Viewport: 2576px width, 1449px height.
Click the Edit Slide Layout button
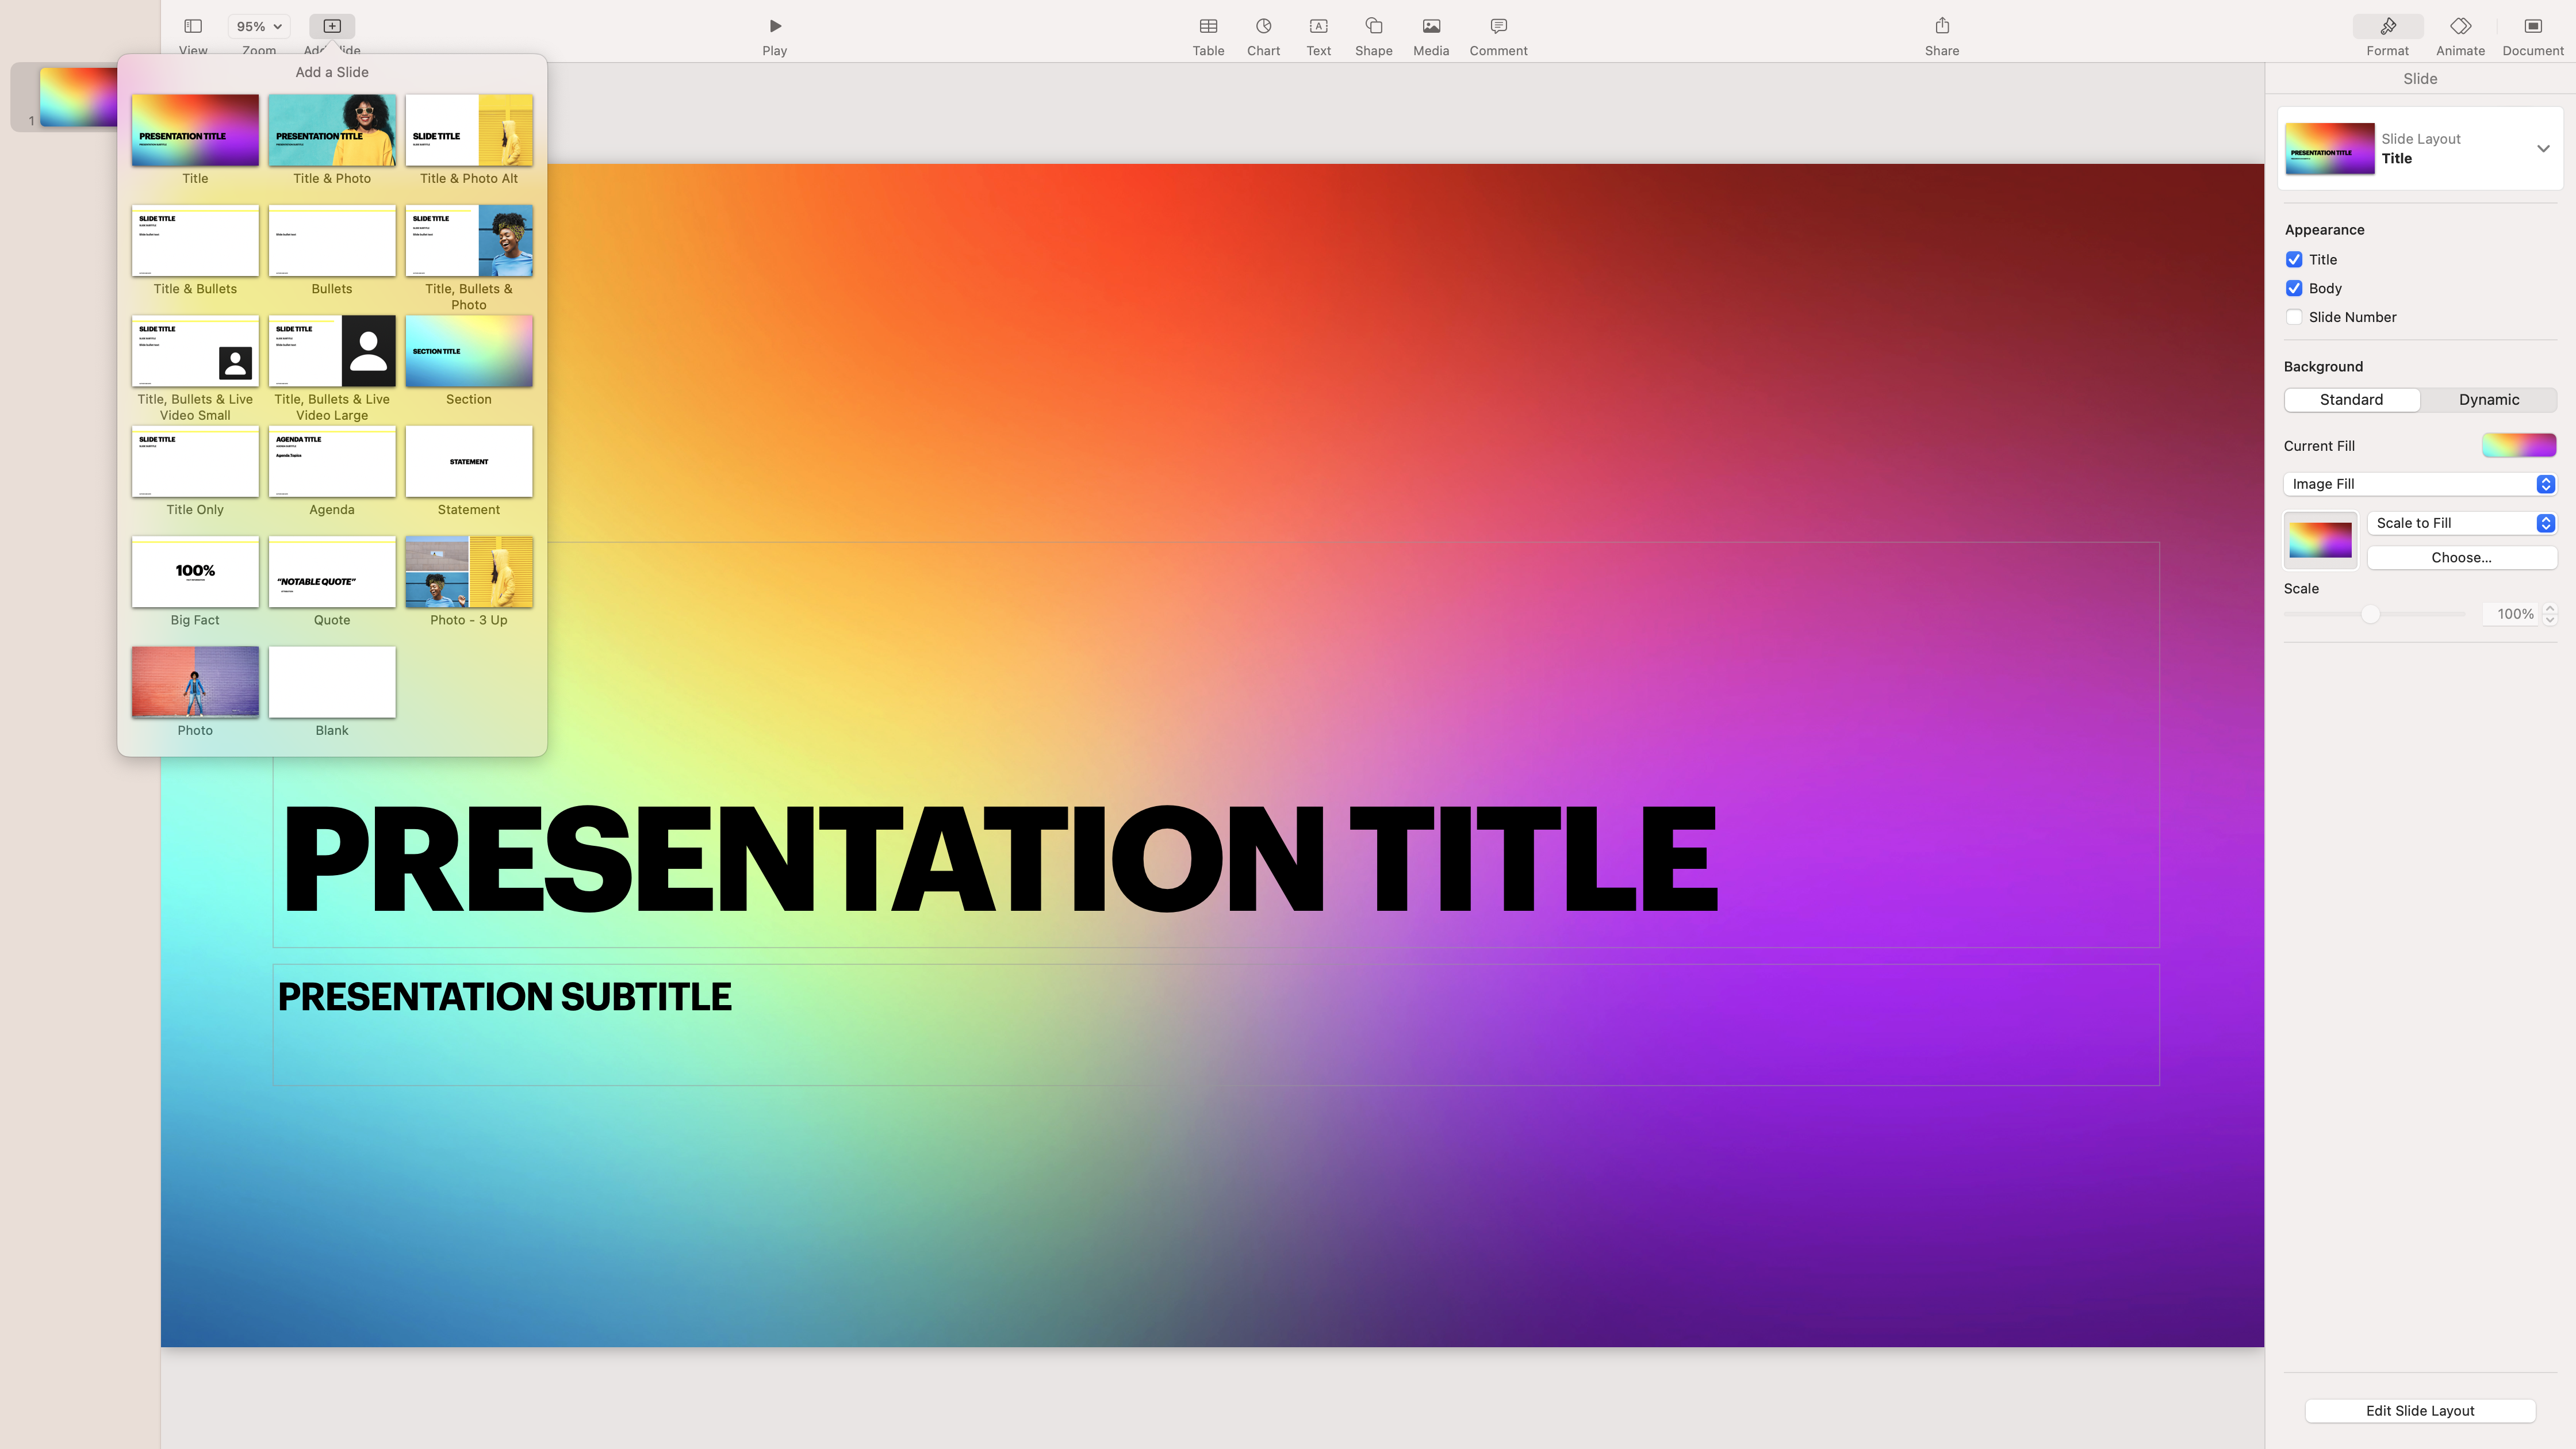pos(2420,1411)
